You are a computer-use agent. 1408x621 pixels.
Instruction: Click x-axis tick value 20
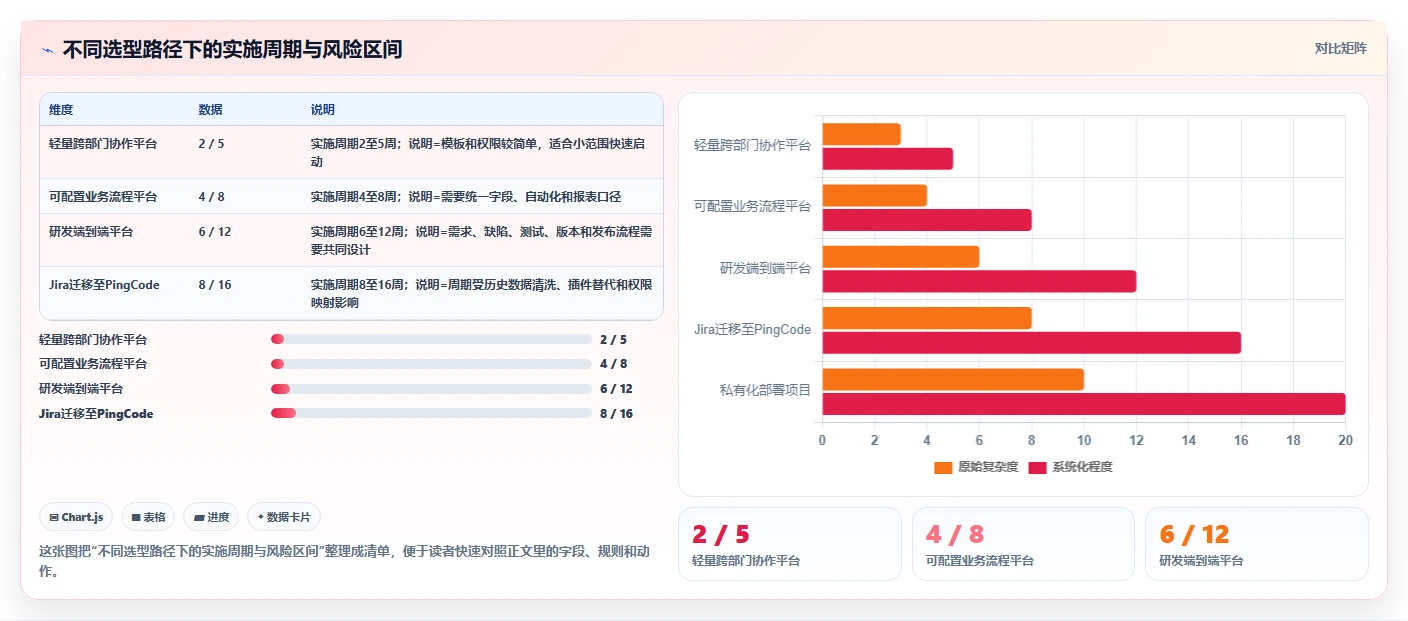pyautogui.click(x=1345, y=440)
